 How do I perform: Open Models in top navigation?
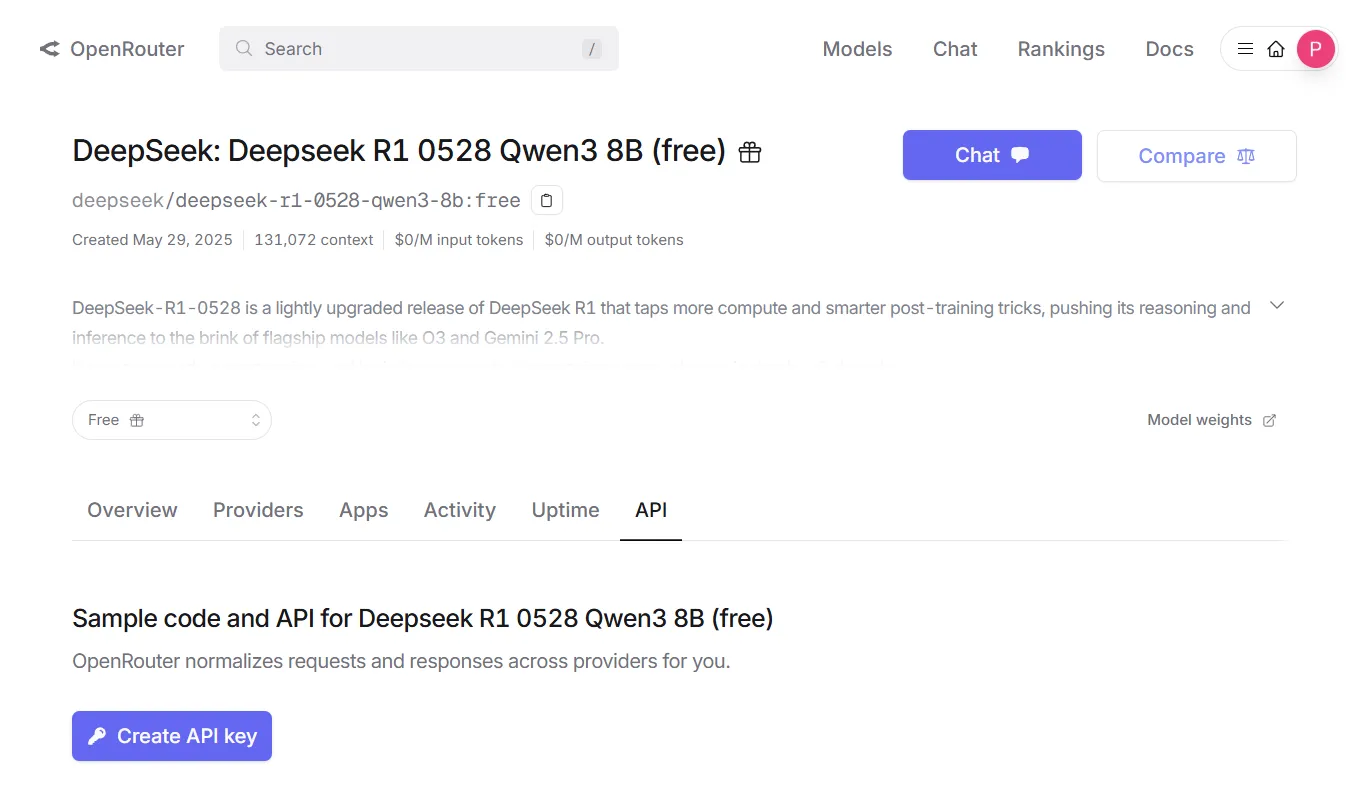point(857,49)
